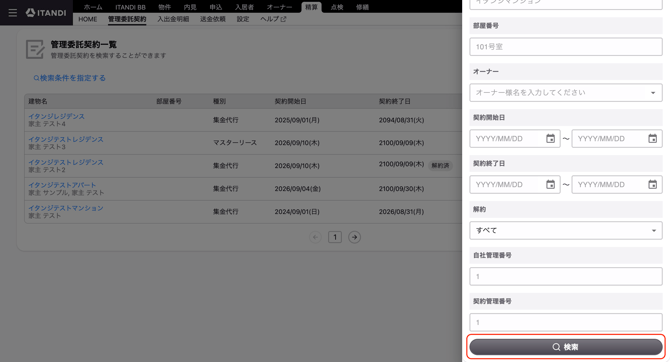
Task: Select the ホーム top menu item
Action: pos(93,7)
